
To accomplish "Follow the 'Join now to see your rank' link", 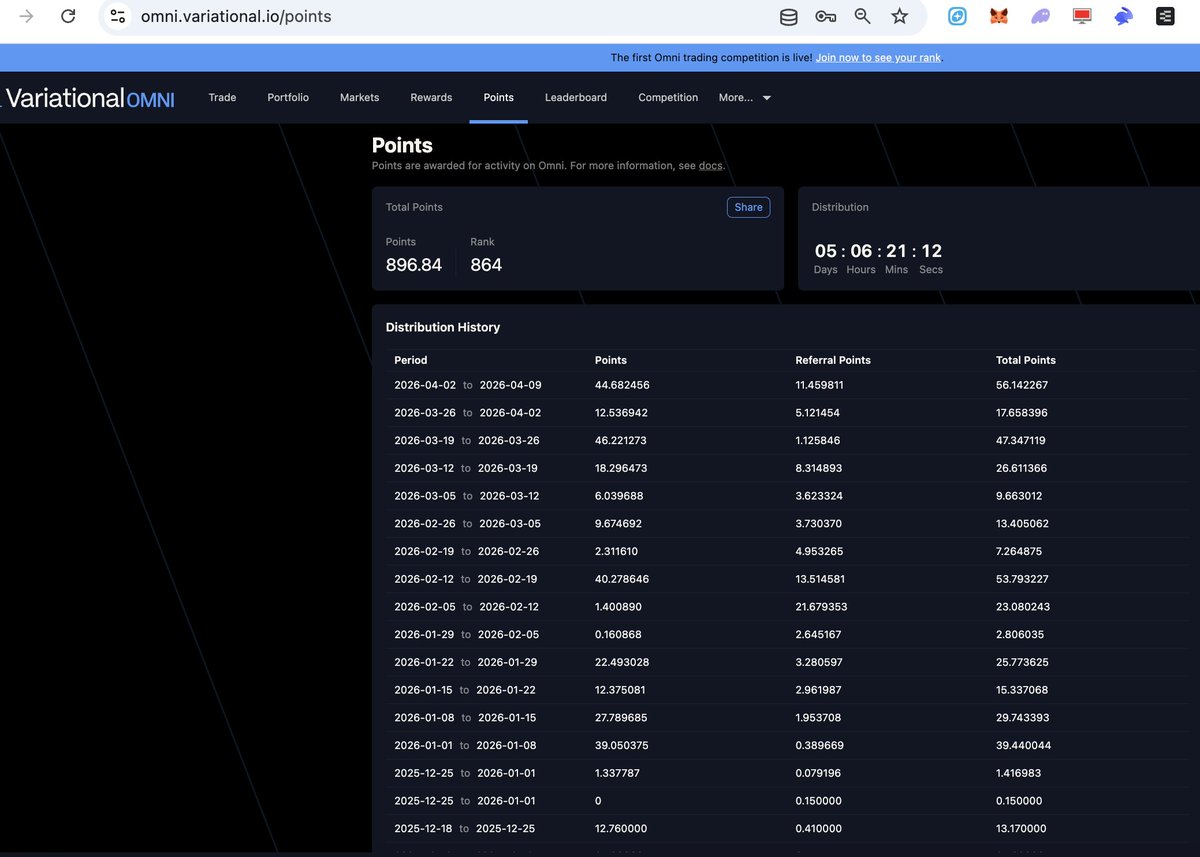I will pyautogui.click(x=878, y=57).
